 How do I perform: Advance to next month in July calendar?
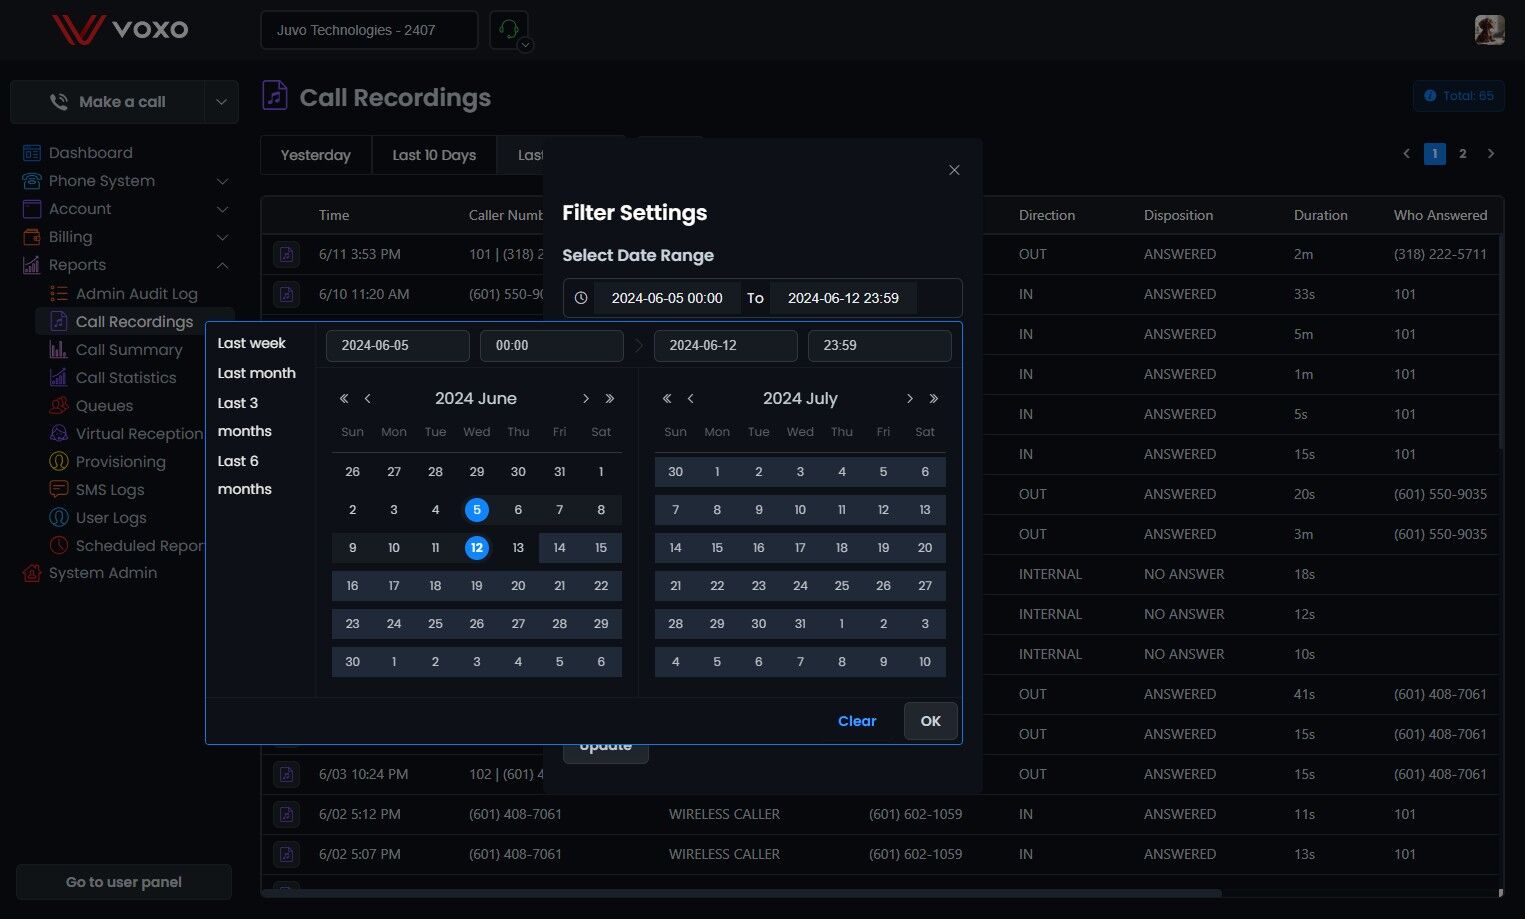pos(910,399)
